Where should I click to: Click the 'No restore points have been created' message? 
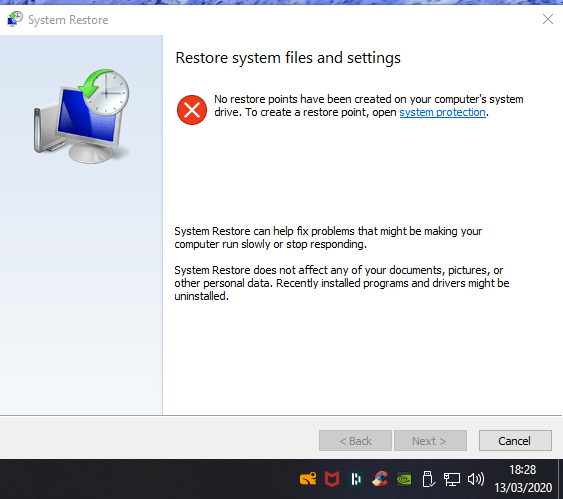click(369, 106)
